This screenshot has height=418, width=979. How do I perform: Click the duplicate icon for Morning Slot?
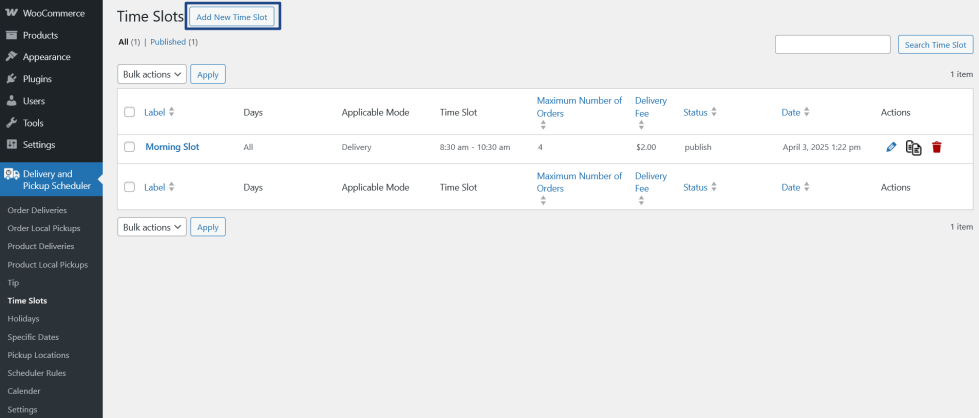point(913,147)
